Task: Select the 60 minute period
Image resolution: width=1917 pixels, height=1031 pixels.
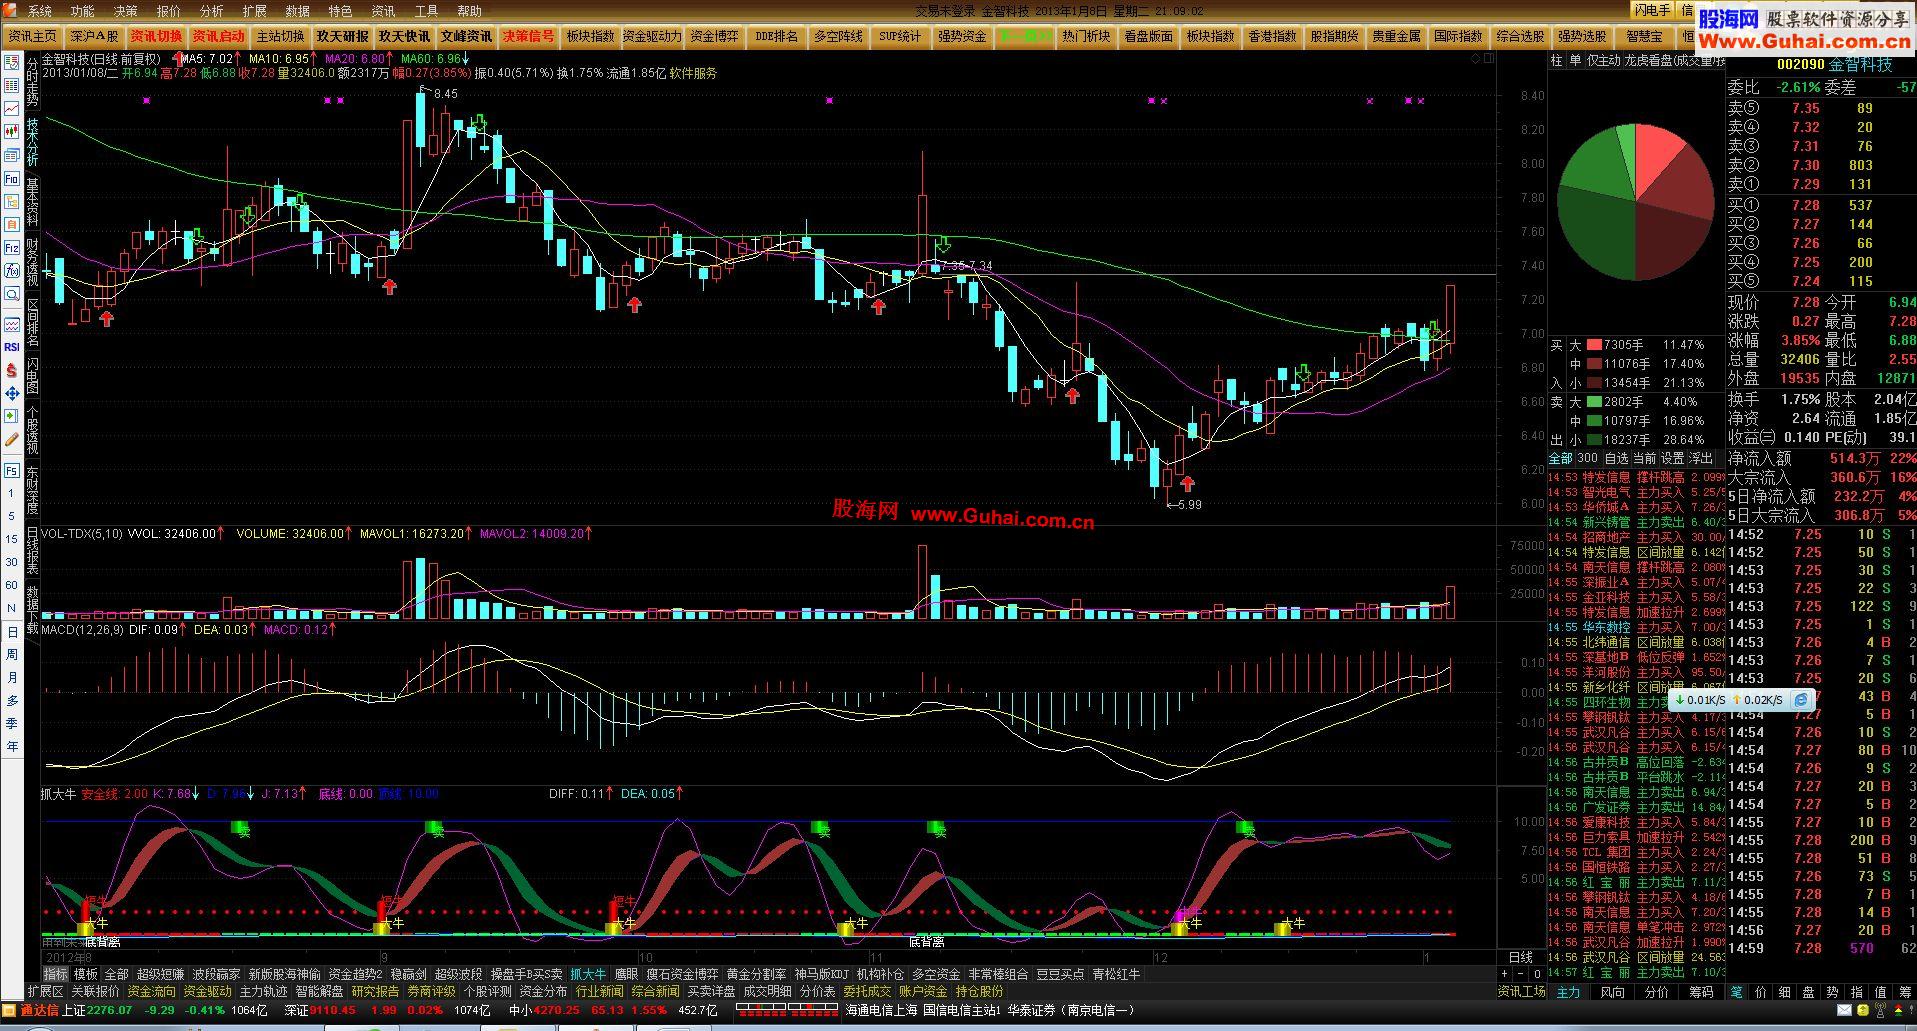Action: [x=12, y=585]
